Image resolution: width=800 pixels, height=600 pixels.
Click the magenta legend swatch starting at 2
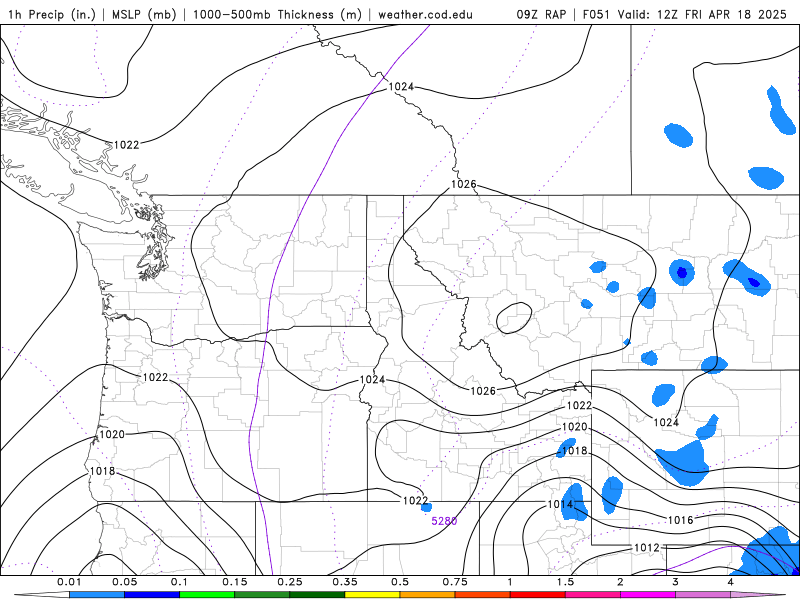(x=648, y=595)
